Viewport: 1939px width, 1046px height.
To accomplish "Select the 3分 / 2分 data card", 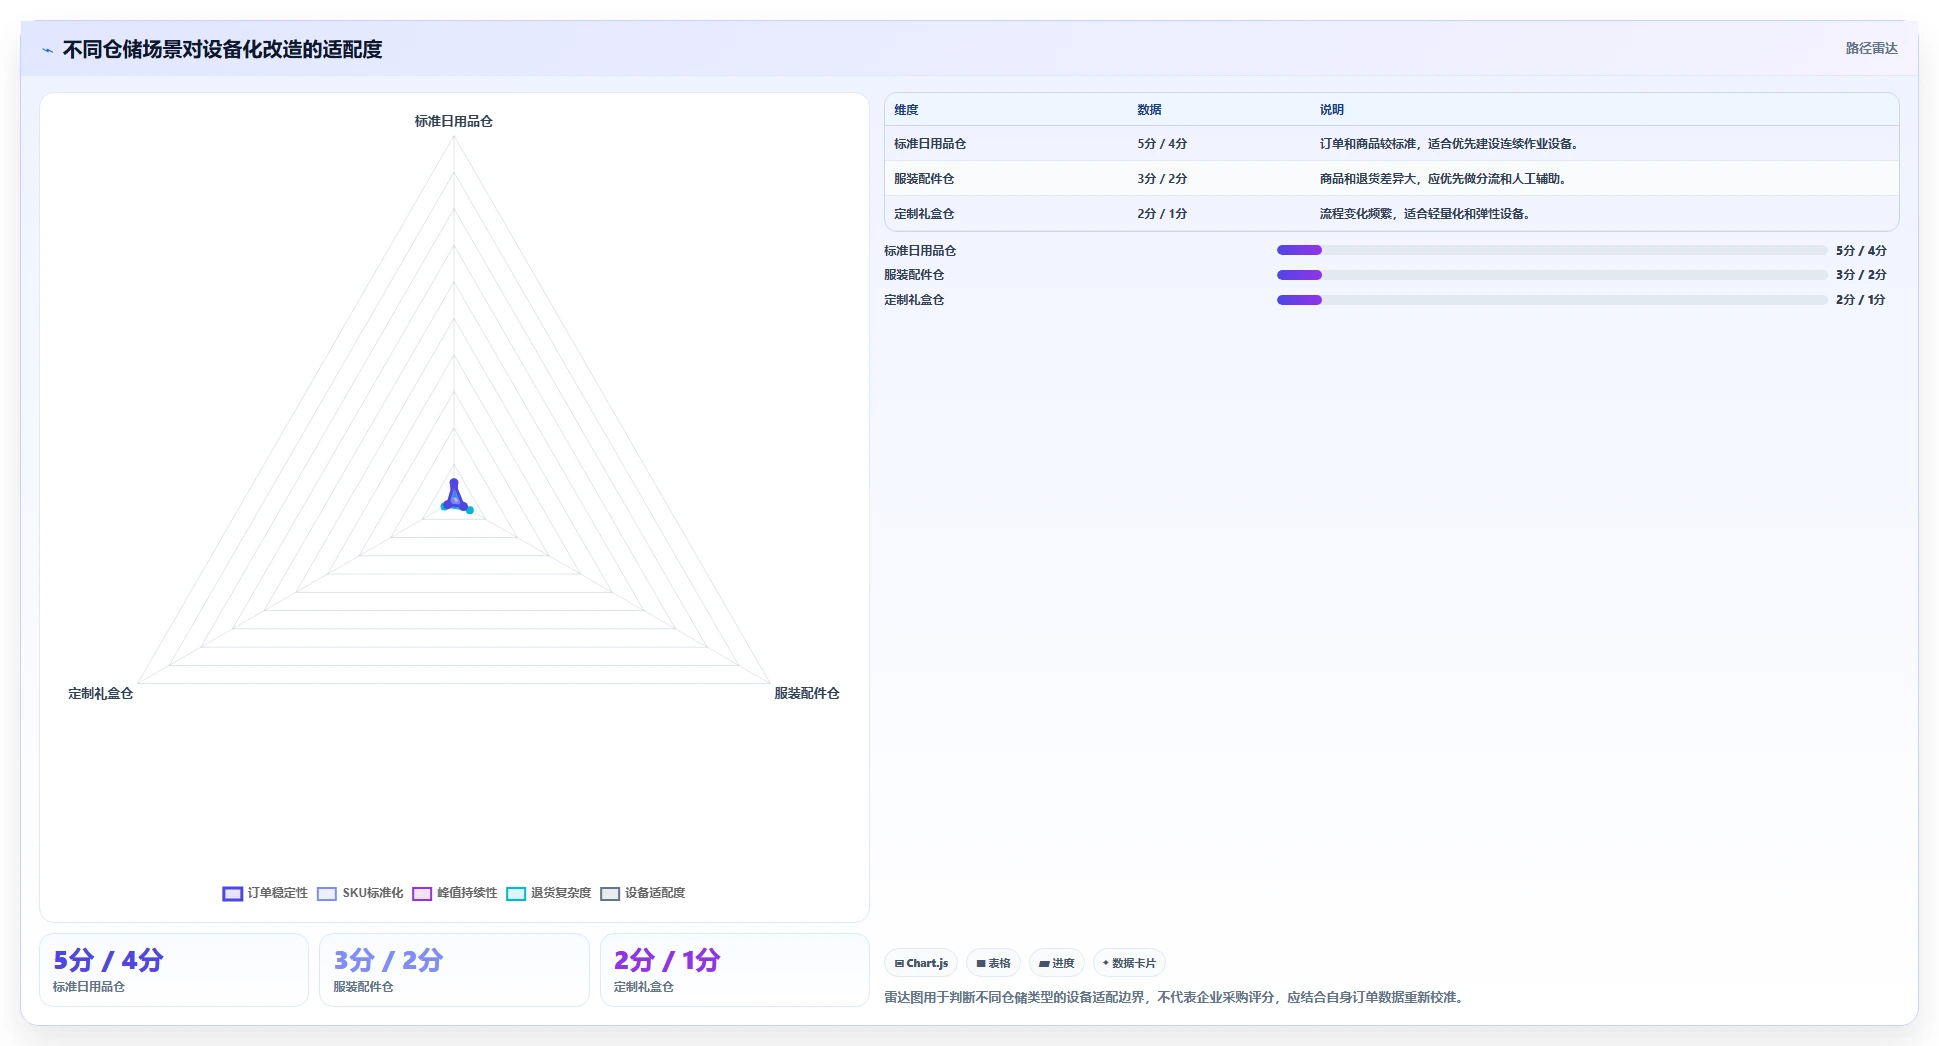I will pos(454,970).
